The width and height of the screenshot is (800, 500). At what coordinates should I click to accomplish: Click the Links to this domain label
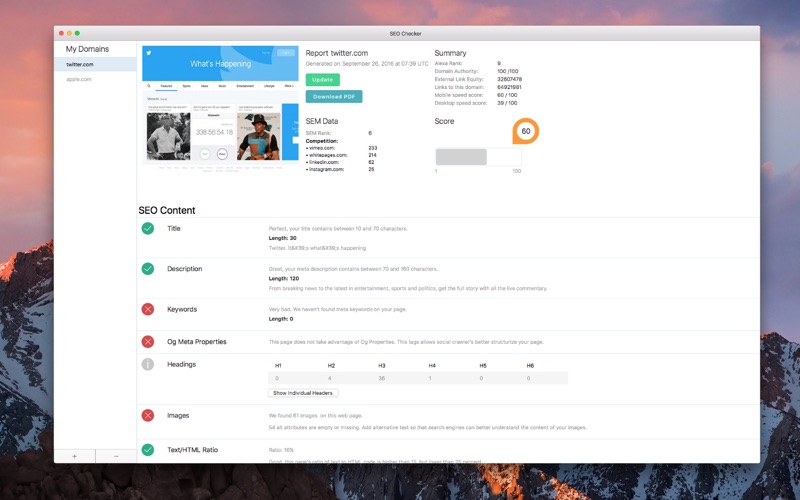coord(459,87)
